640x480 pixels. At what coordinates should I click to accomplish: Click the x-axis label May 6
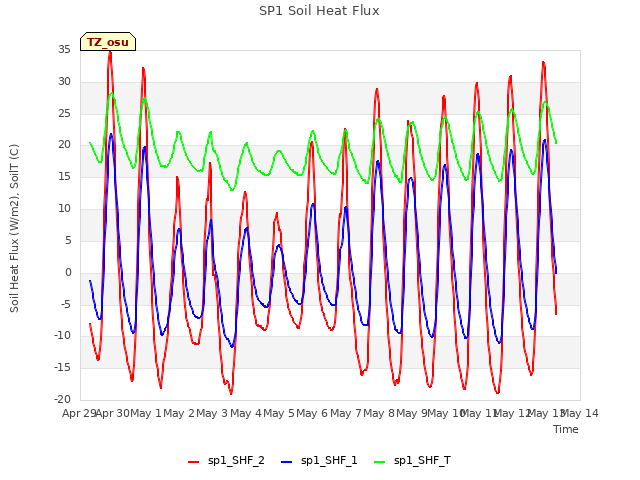[312, 413]
